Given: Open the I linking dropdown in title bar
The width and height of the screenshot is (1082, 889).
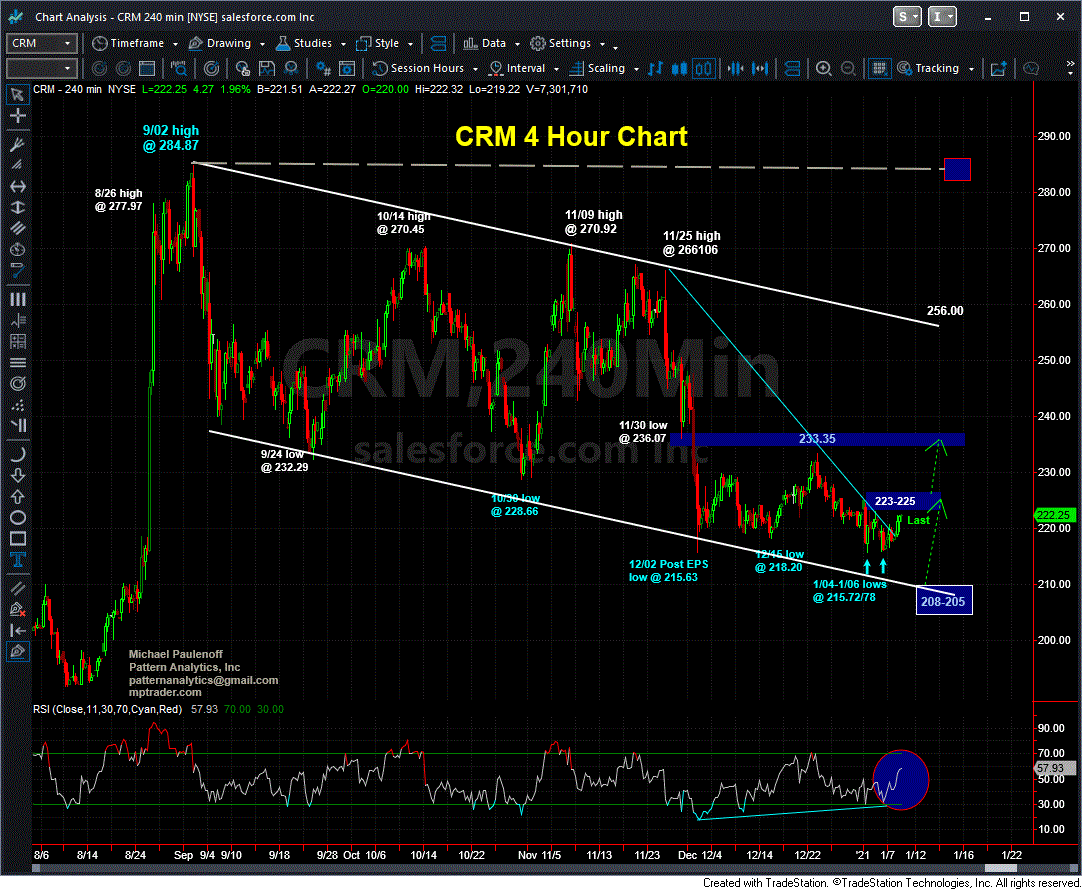Looking at the screenshot, I should pyautogui.click(x=943, y=16).
